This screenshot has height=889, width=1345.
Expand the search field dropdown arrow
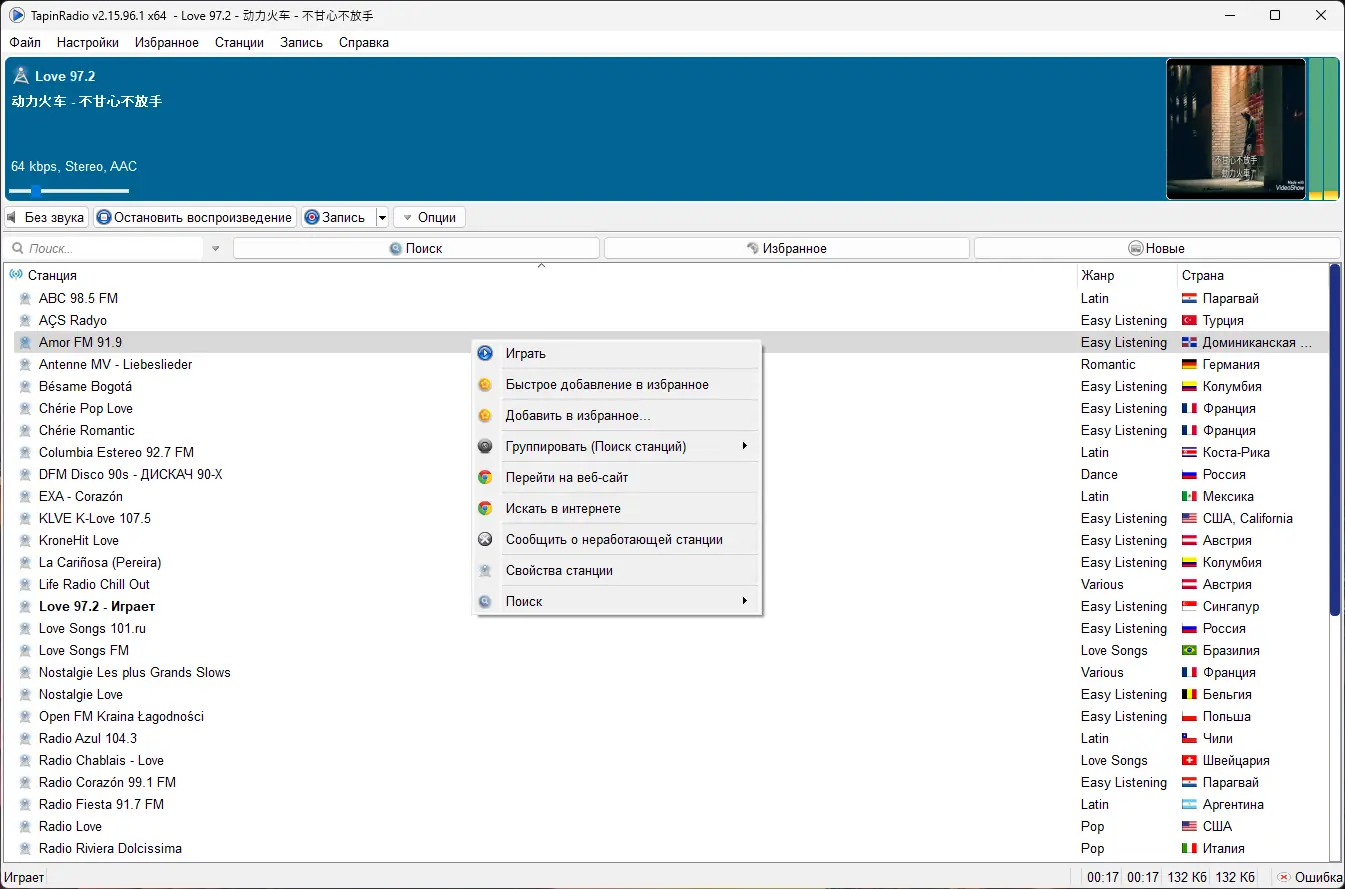(215, 247)
